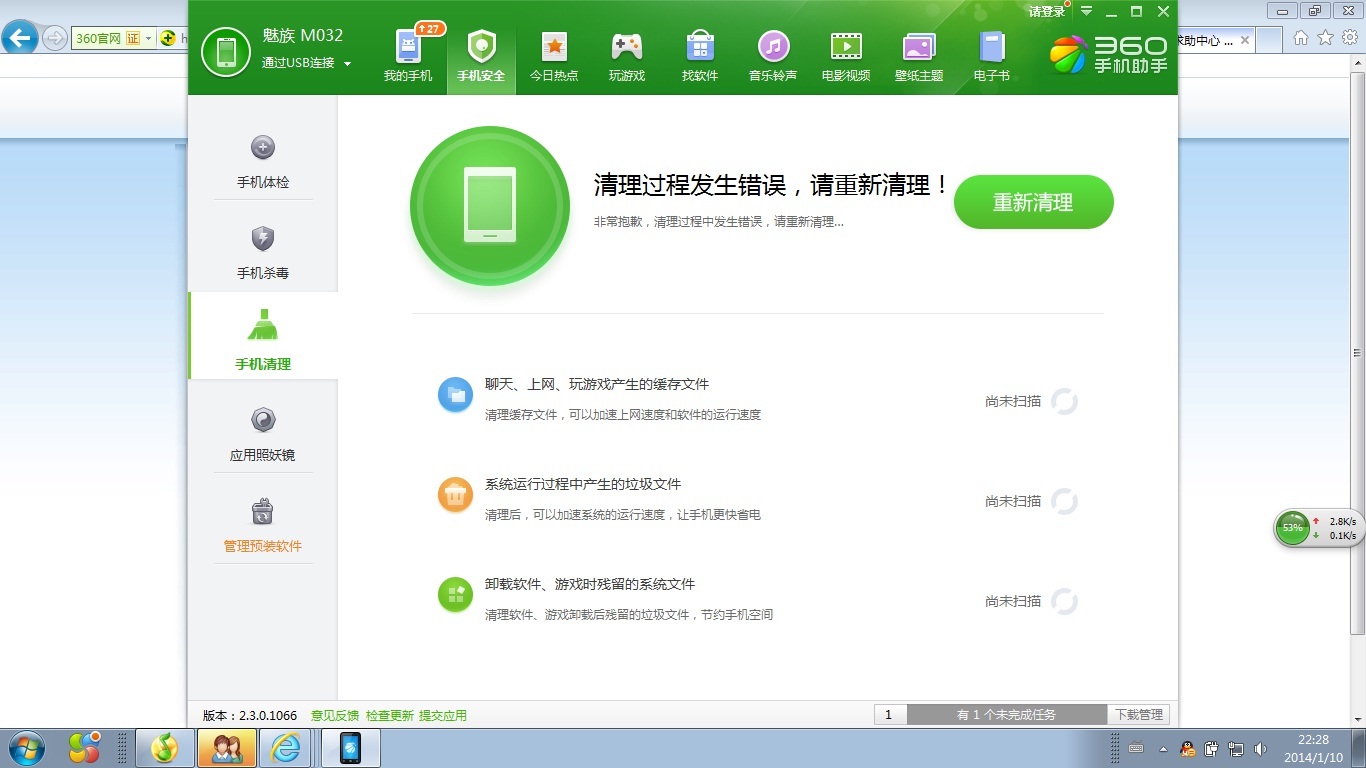Open 应用照妖镜 in the sidebar
Viewport: 1366px width, 768px height.
tap(263, 434)
